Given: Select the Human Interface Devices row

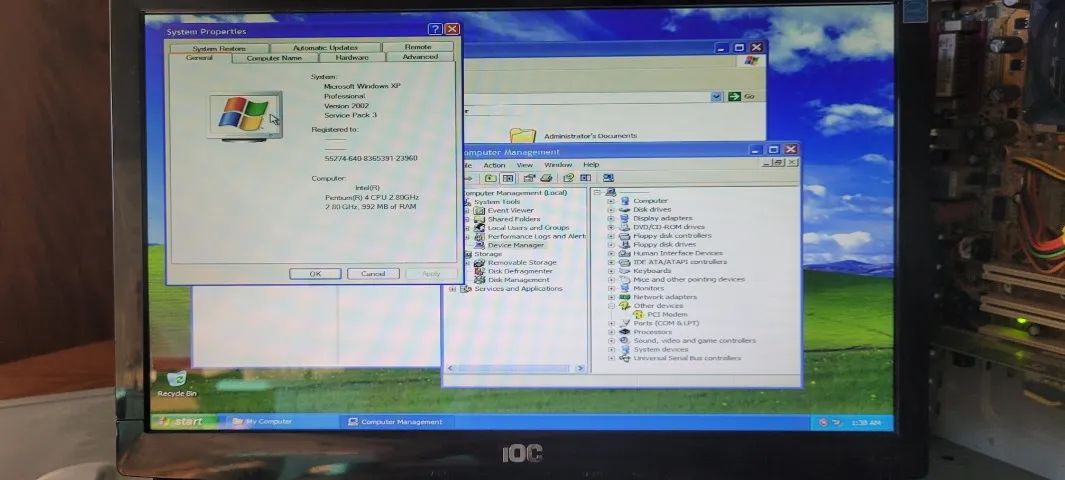Looking at the screenshot, I should (x=670, y=253).
